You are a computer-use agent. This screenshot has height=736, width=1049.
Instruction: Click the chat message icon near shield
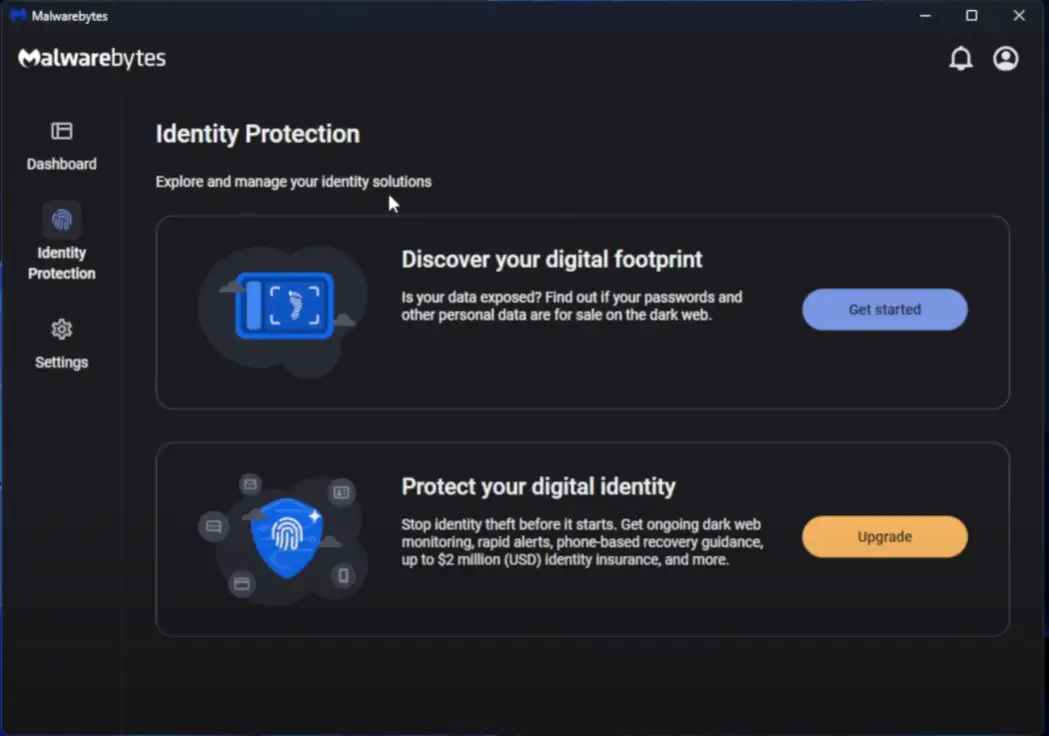pyautogui.click(x=213, y=526)
